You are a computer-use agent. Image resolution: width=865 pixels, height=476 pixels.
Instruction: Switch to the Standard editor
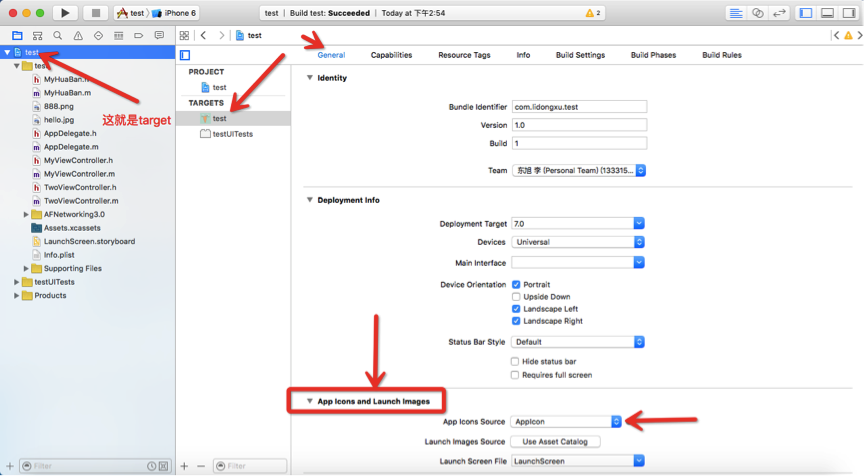coord(735,13)
